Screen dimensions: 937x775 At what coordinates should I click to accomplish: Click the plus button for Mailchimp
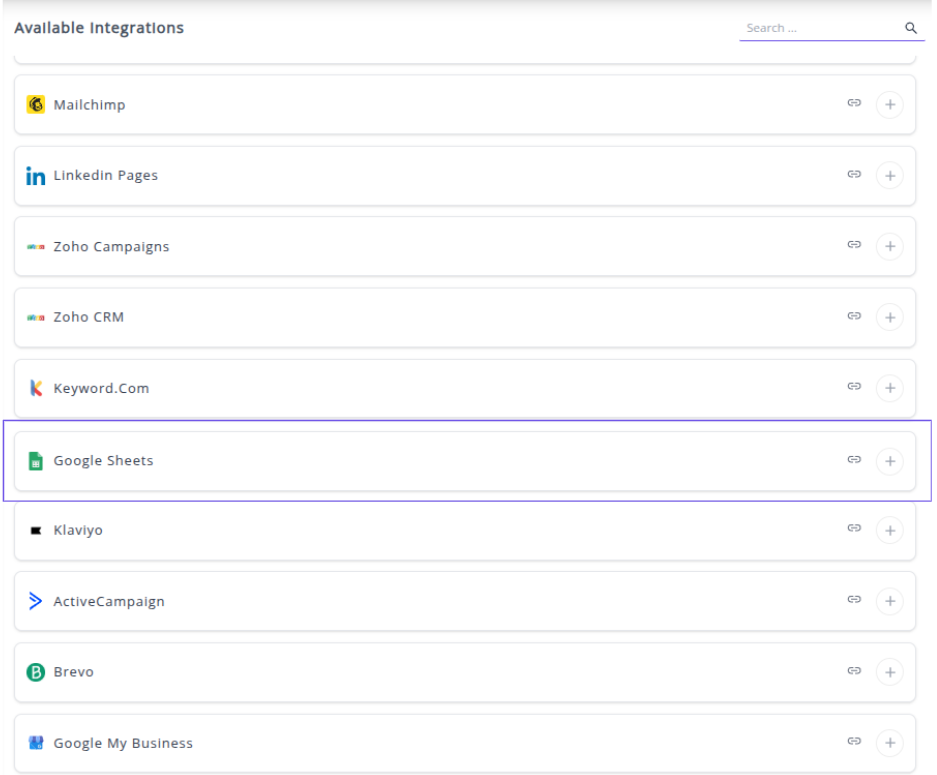point(889,104)
